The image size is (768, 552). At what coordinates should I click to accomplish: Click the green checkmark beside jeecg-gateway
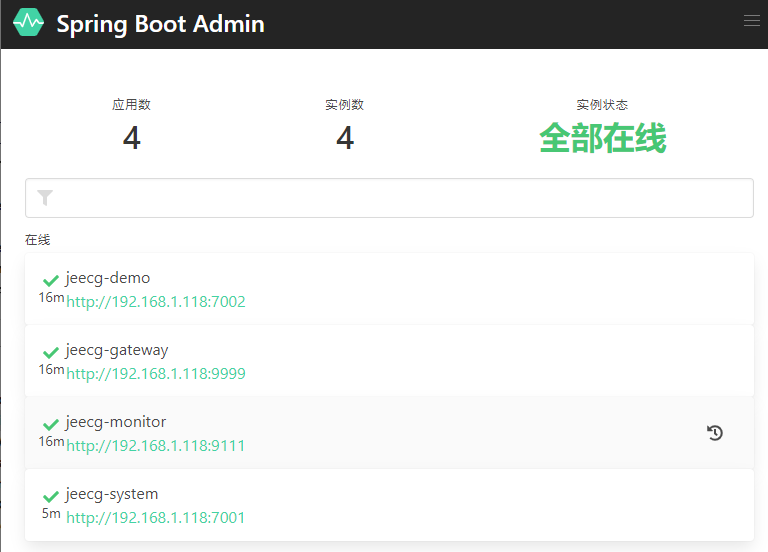pos(51,353)
